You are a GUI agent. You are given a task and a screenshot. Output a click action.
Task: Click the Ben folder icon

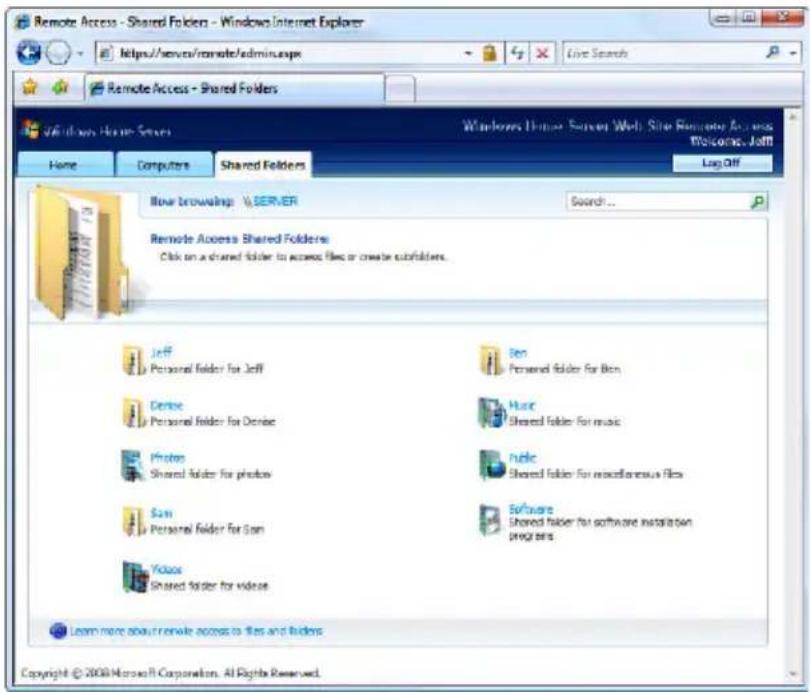[x=491, y=360]
